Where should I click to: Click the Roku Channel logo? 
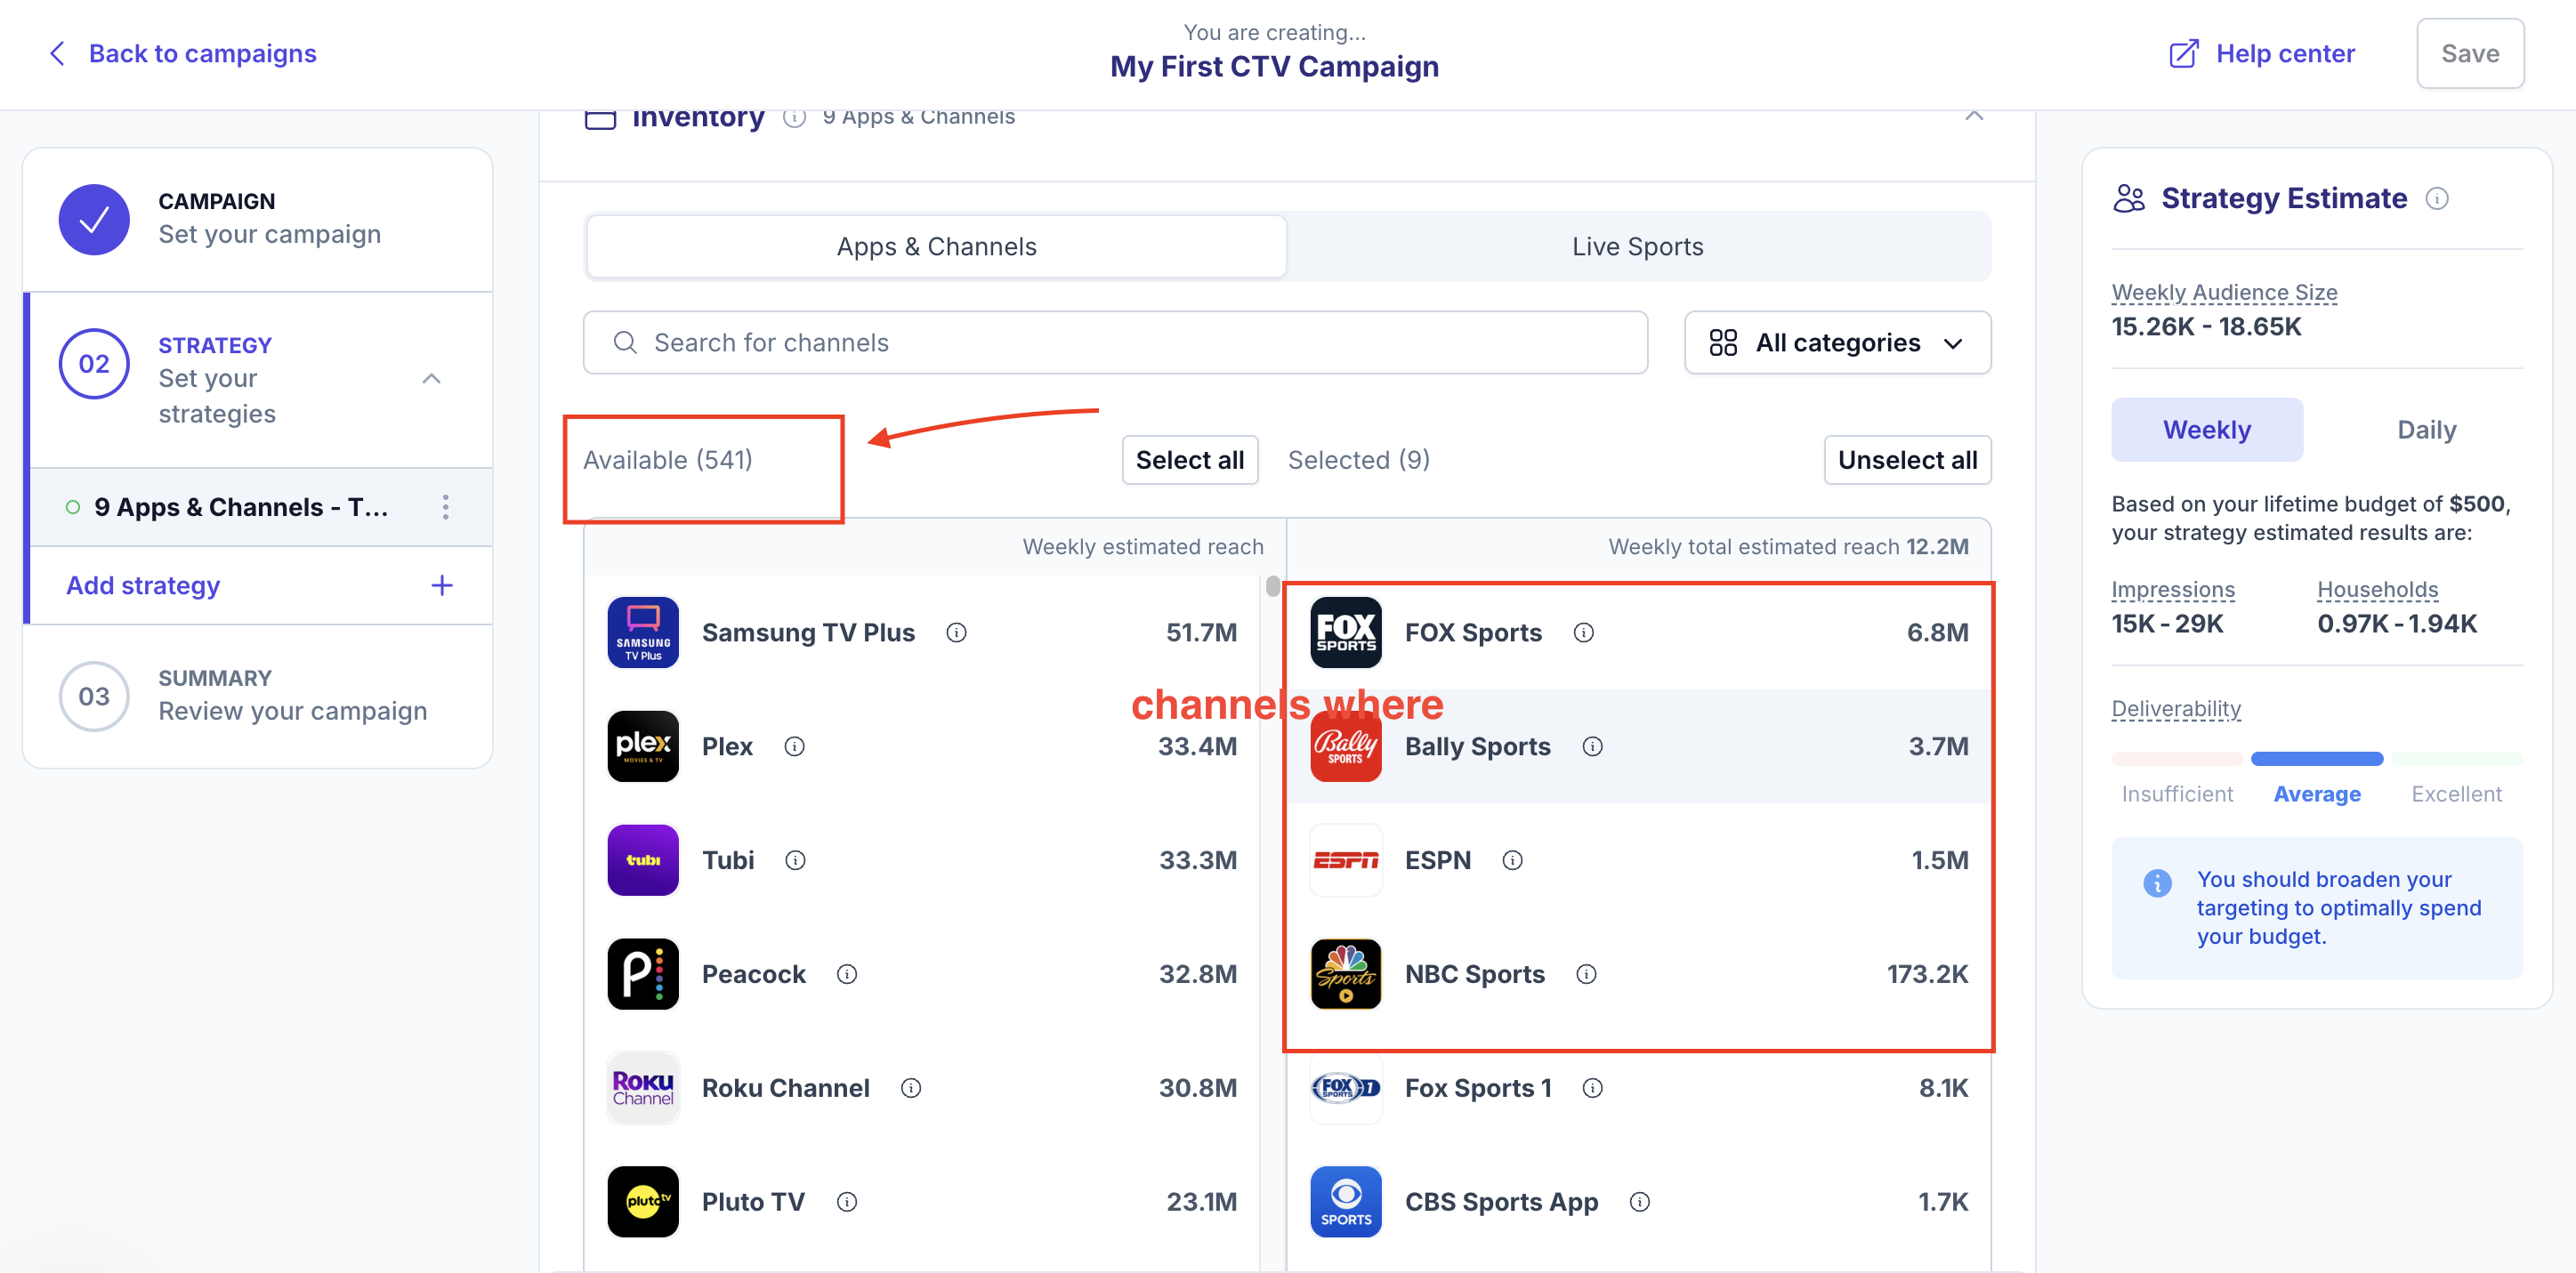point(643,1088)
